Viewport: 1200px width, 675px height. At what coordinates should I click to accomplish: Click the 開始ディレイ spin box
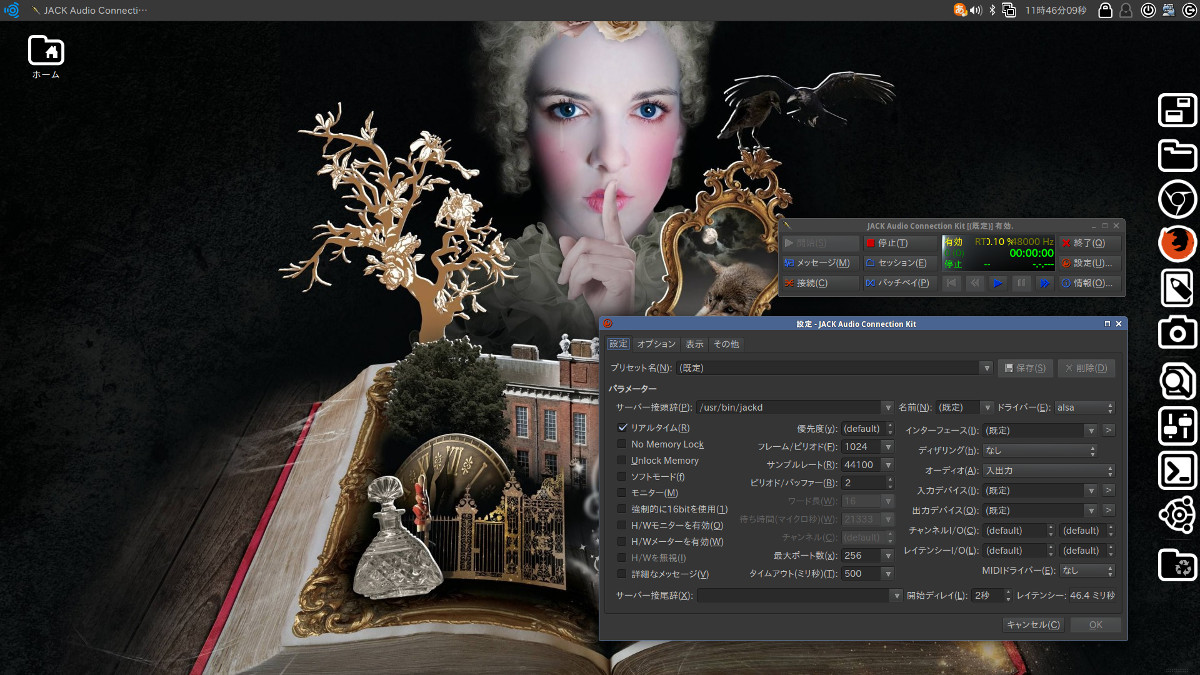(991, 596)
